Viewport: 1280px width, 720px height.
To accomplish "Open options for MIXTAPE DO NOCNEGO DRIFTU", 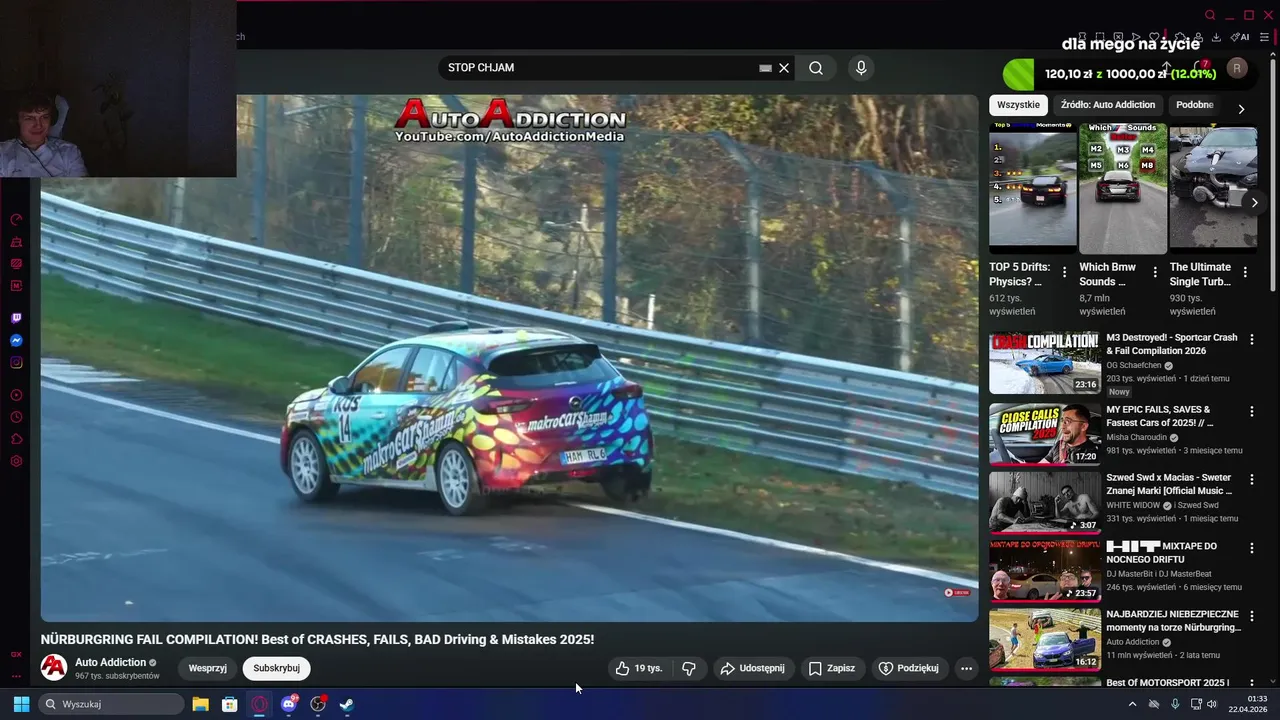I will pos(1251,548).
